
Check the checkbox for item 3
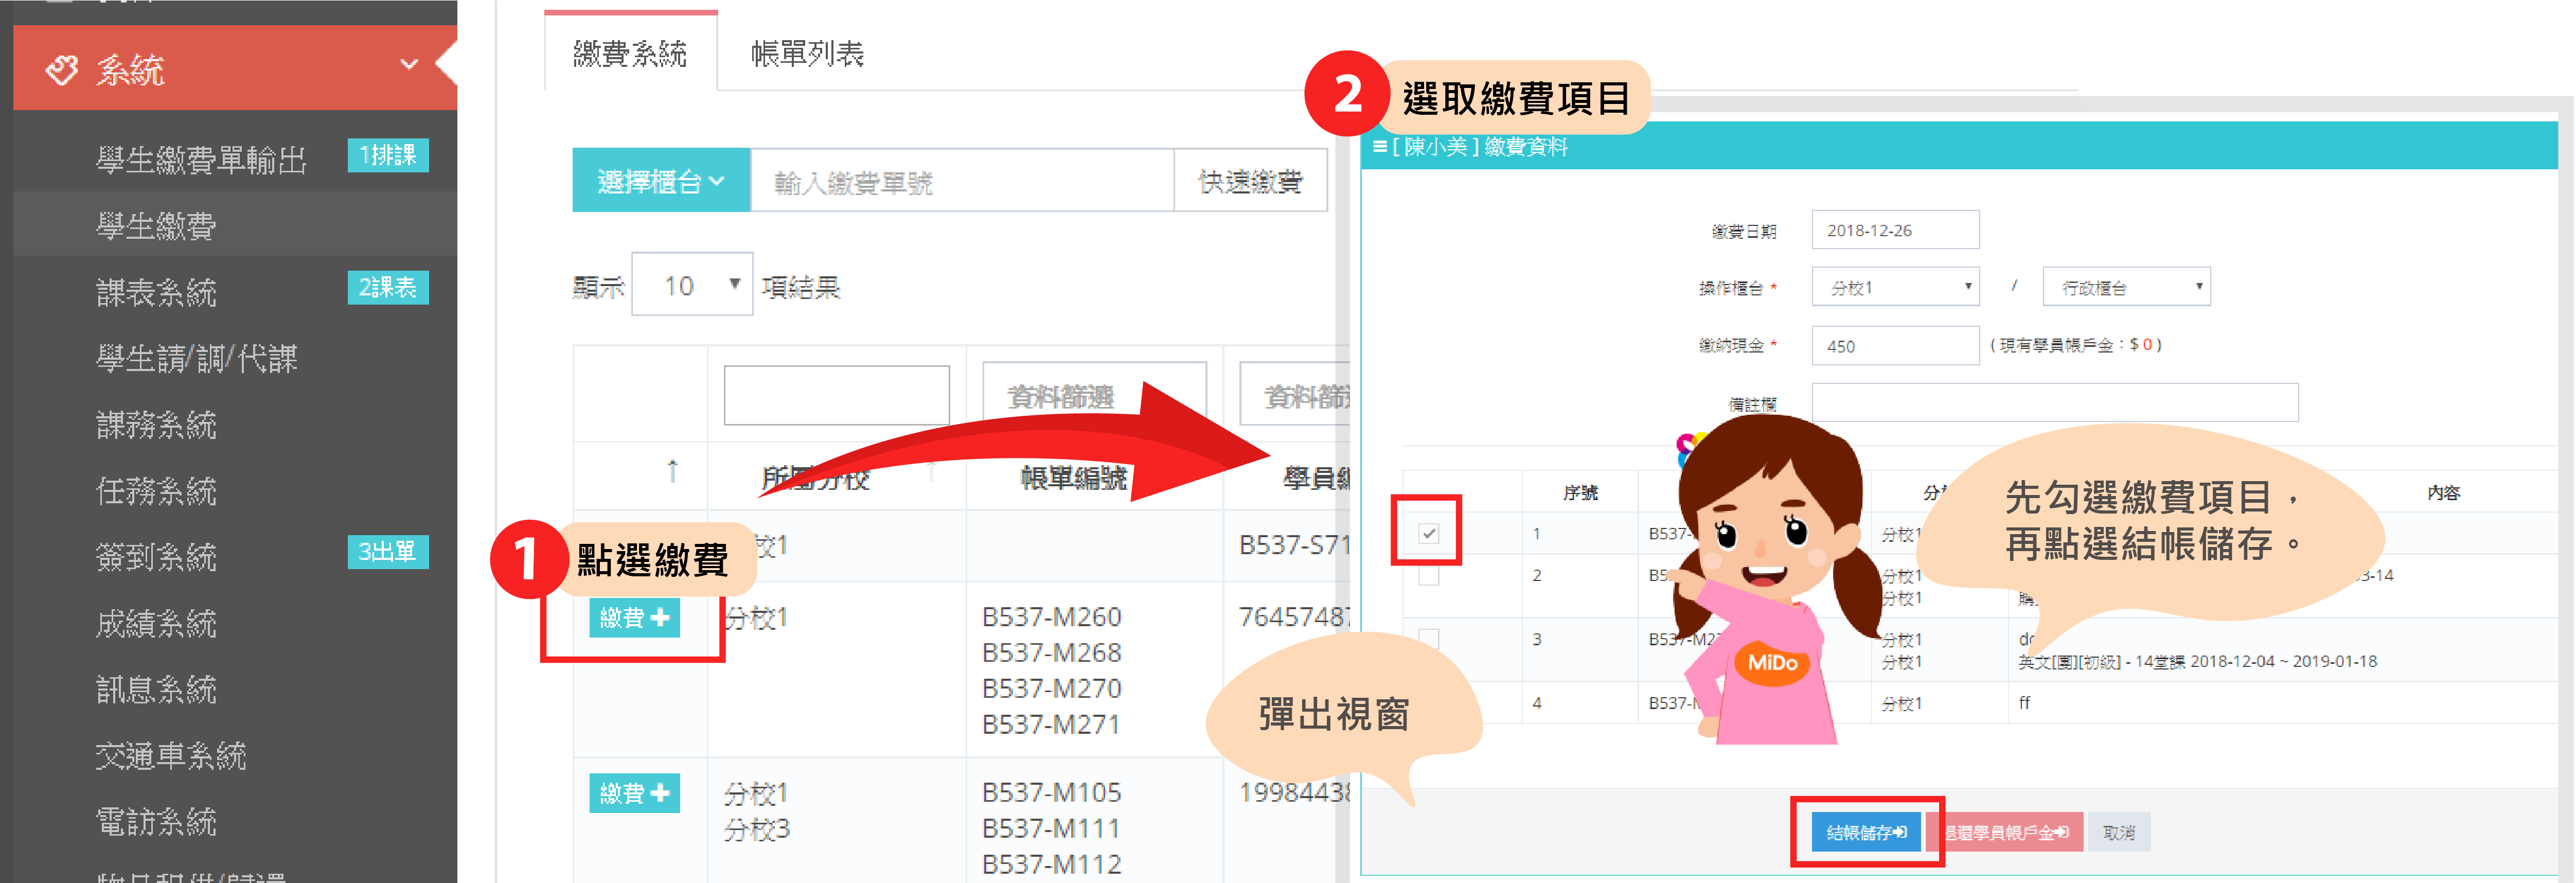pos(1428,639)
